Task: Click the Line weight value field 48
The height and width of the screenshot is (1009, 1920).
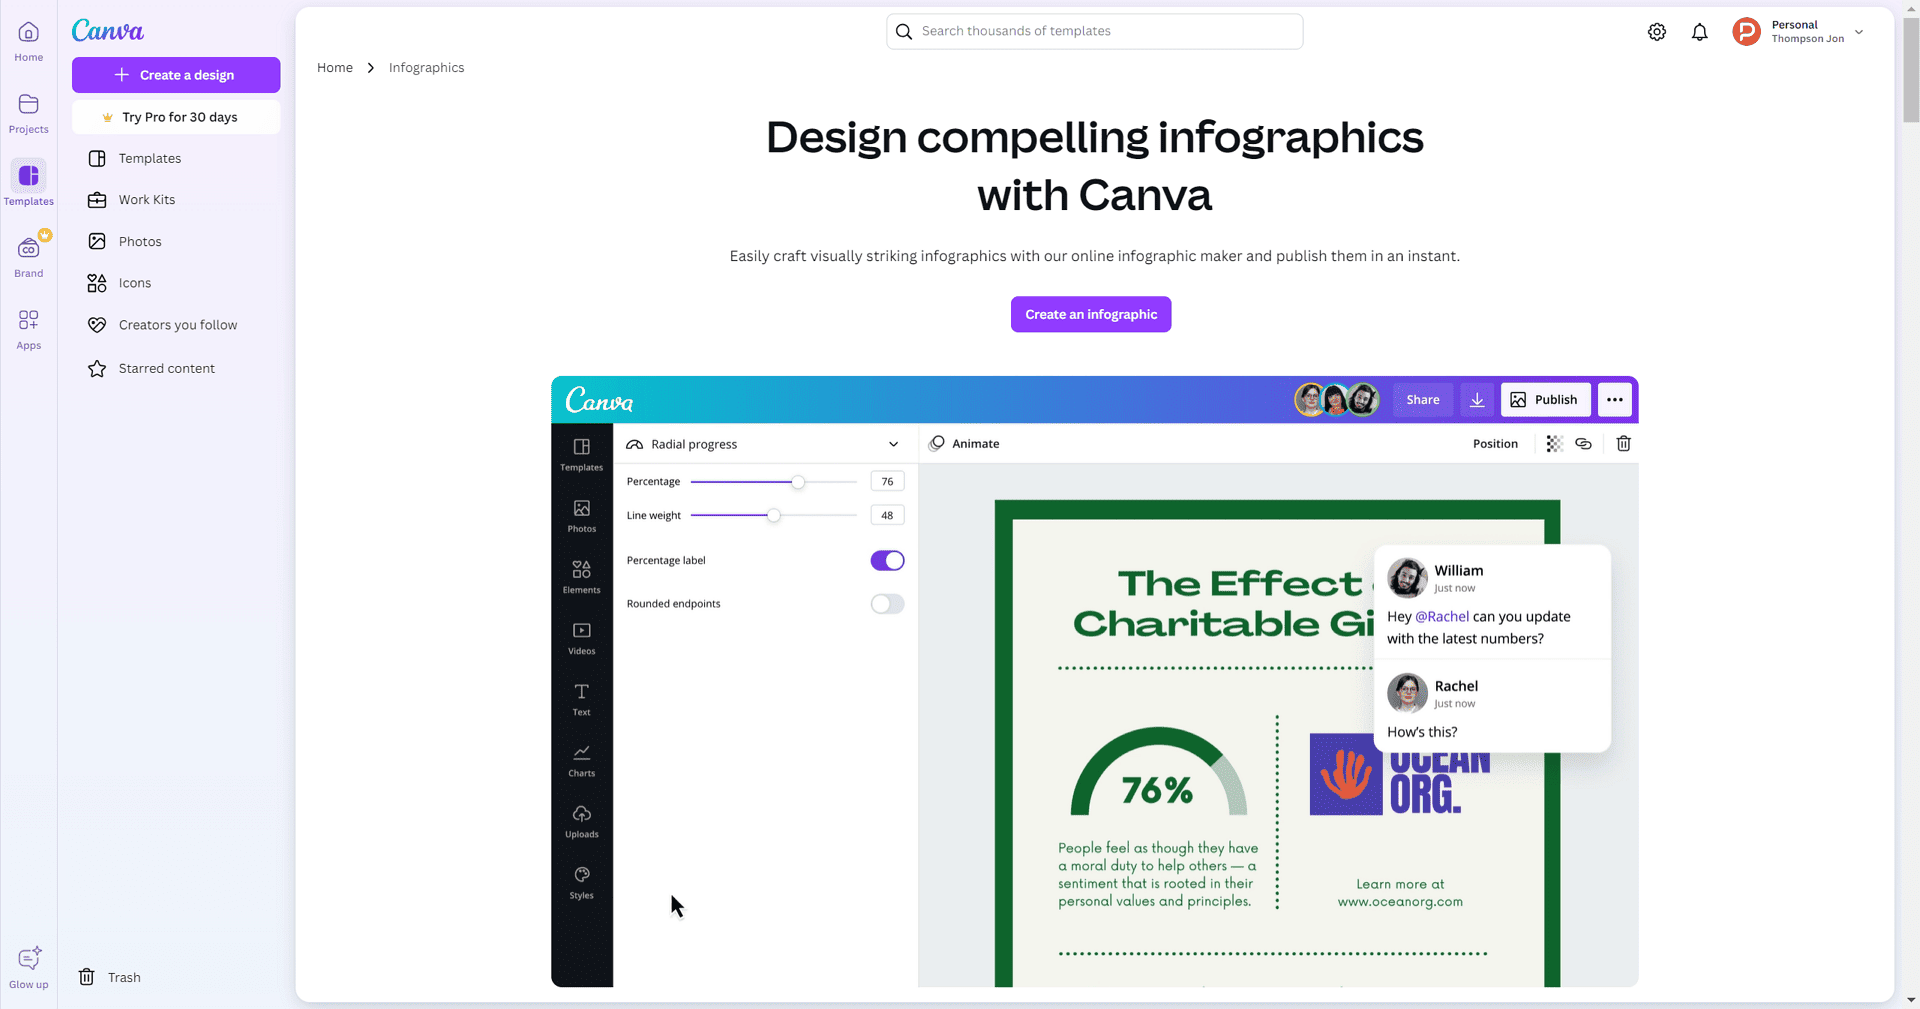Action: tap(887, 515)
